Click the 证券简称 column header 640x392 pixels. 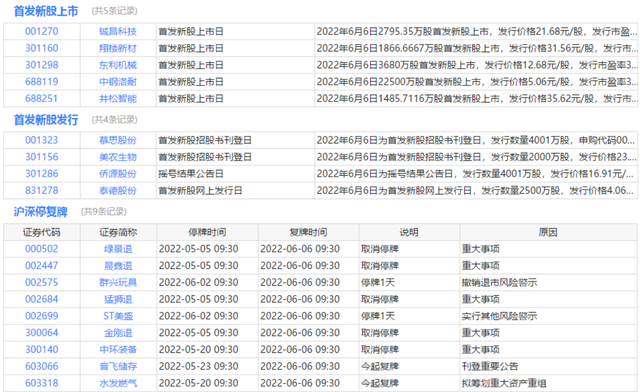118,232
